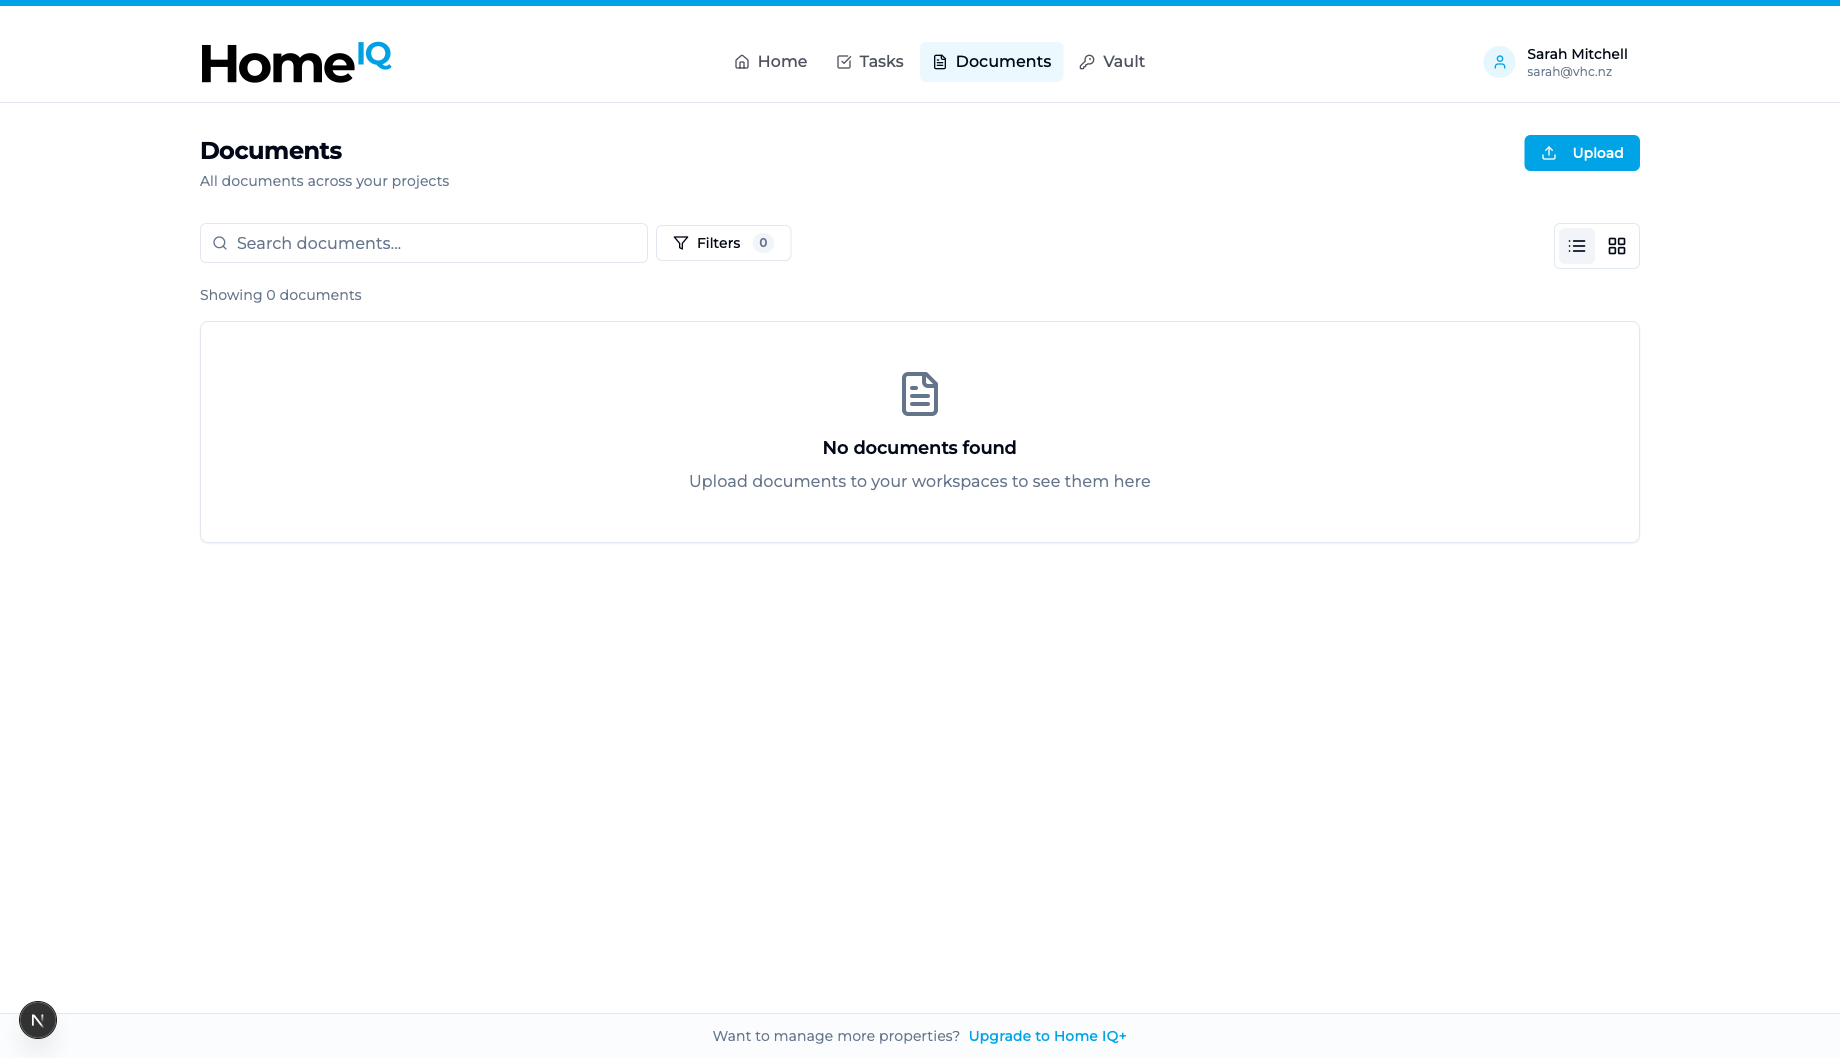The height and width of the screenshot is (1058, 1840).
Task: Switch to grid view
Action: [1617, 246]
